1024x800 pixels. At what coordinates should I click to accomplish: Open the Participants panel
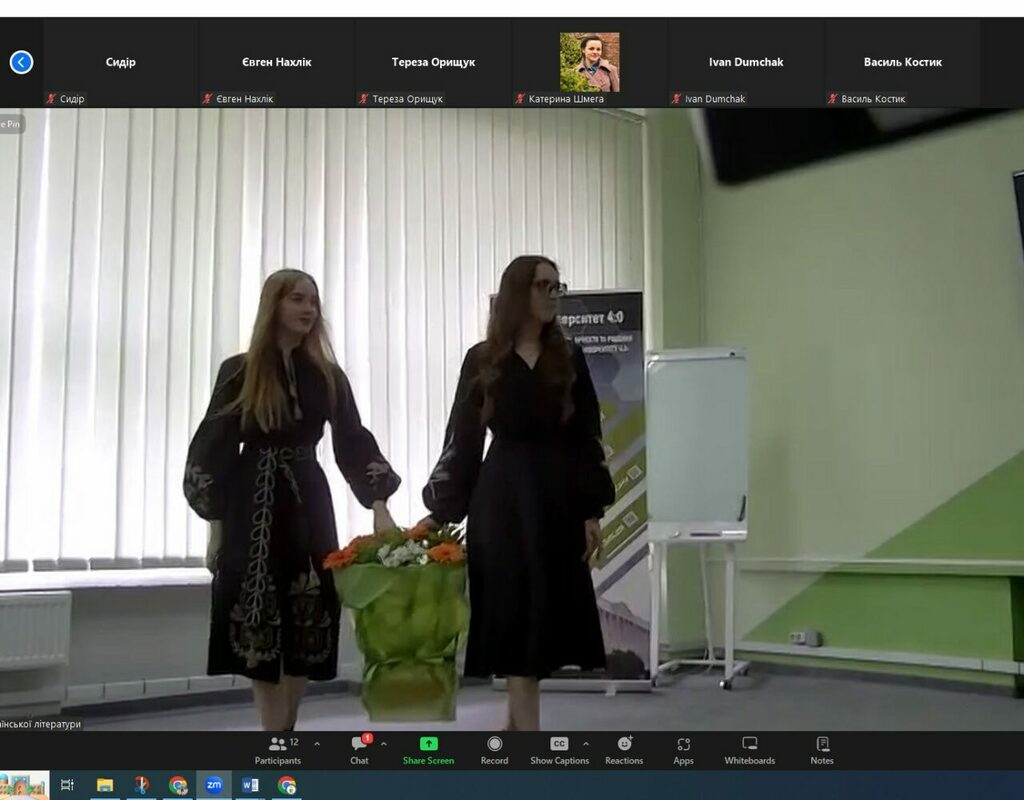pos(277,750)
